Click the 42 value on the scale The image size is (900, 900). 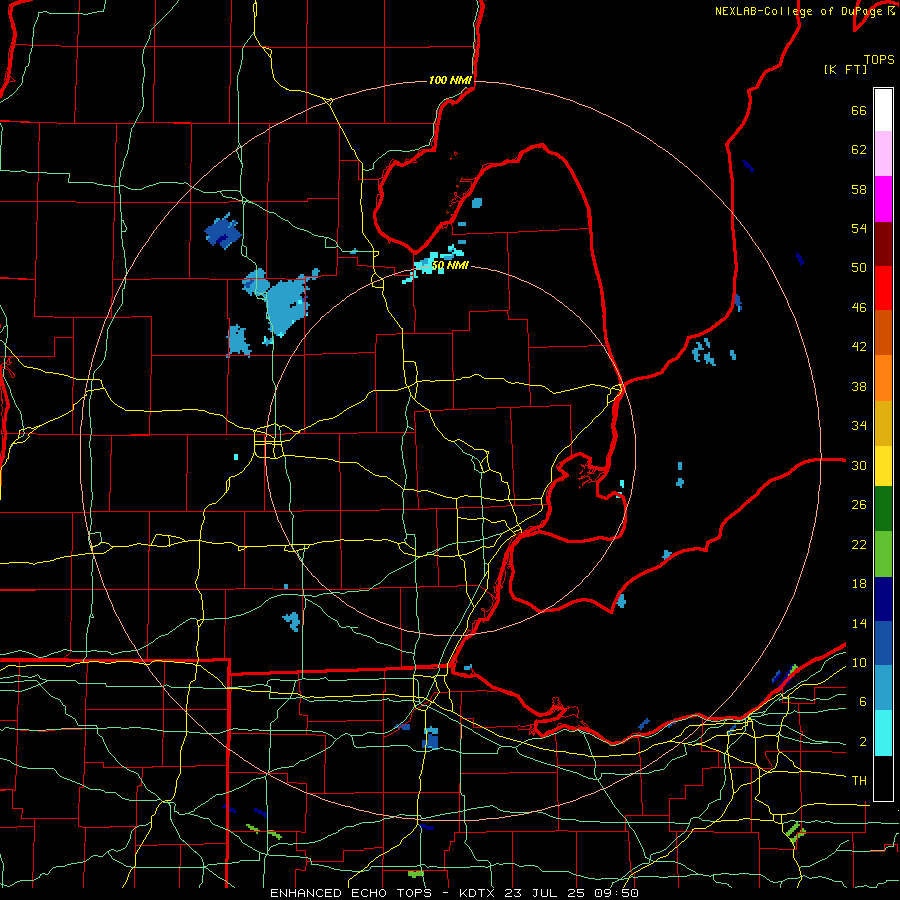[x=859, y=347]
